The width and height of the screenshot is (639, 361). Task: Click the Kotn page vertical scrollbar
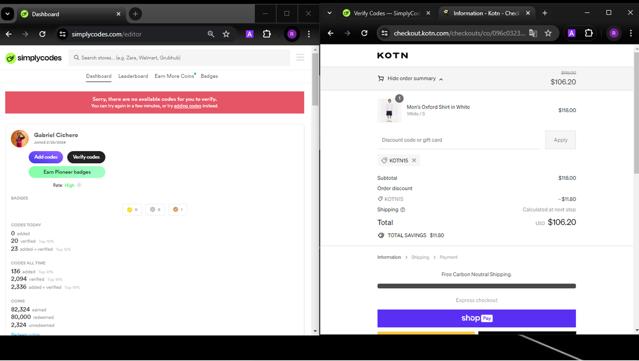pos(636,112)
